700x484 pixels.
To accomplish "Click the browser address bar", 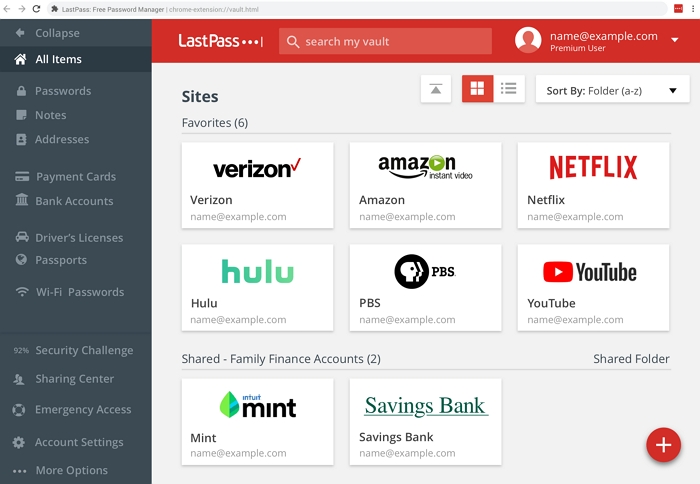I will (357, 9).
